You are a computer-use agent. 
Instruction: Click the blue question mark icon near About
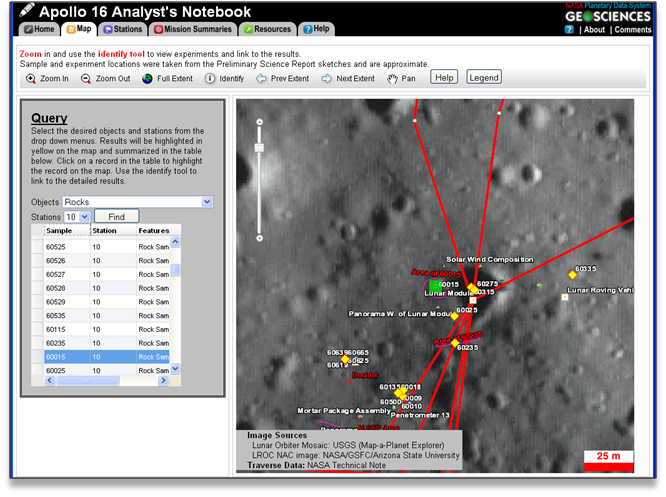click(x=569, y=29)
